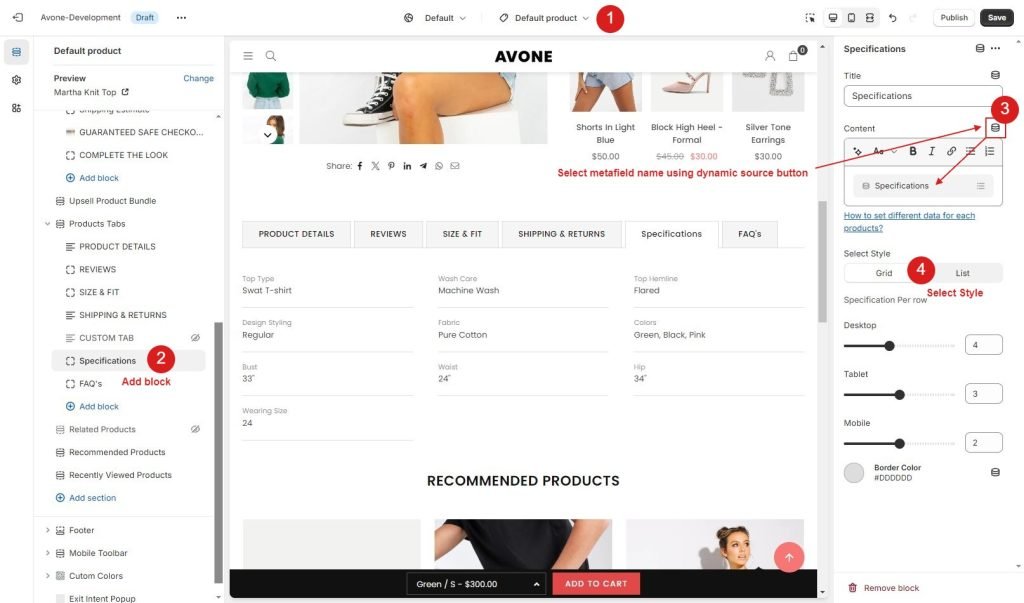Image resolution: width=1024 pixels, height=603 pixels.
Task: Expand the Footer section group
Action: click(x=47, y=530)
